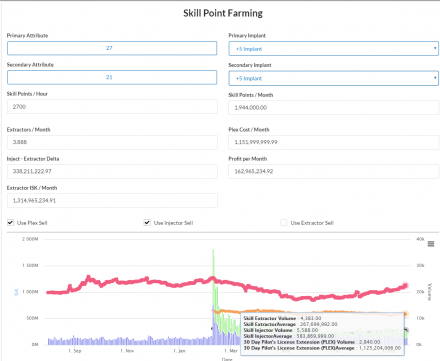
Task: Click the 'Skill Point Farming' heading
Action: [223, 13]
